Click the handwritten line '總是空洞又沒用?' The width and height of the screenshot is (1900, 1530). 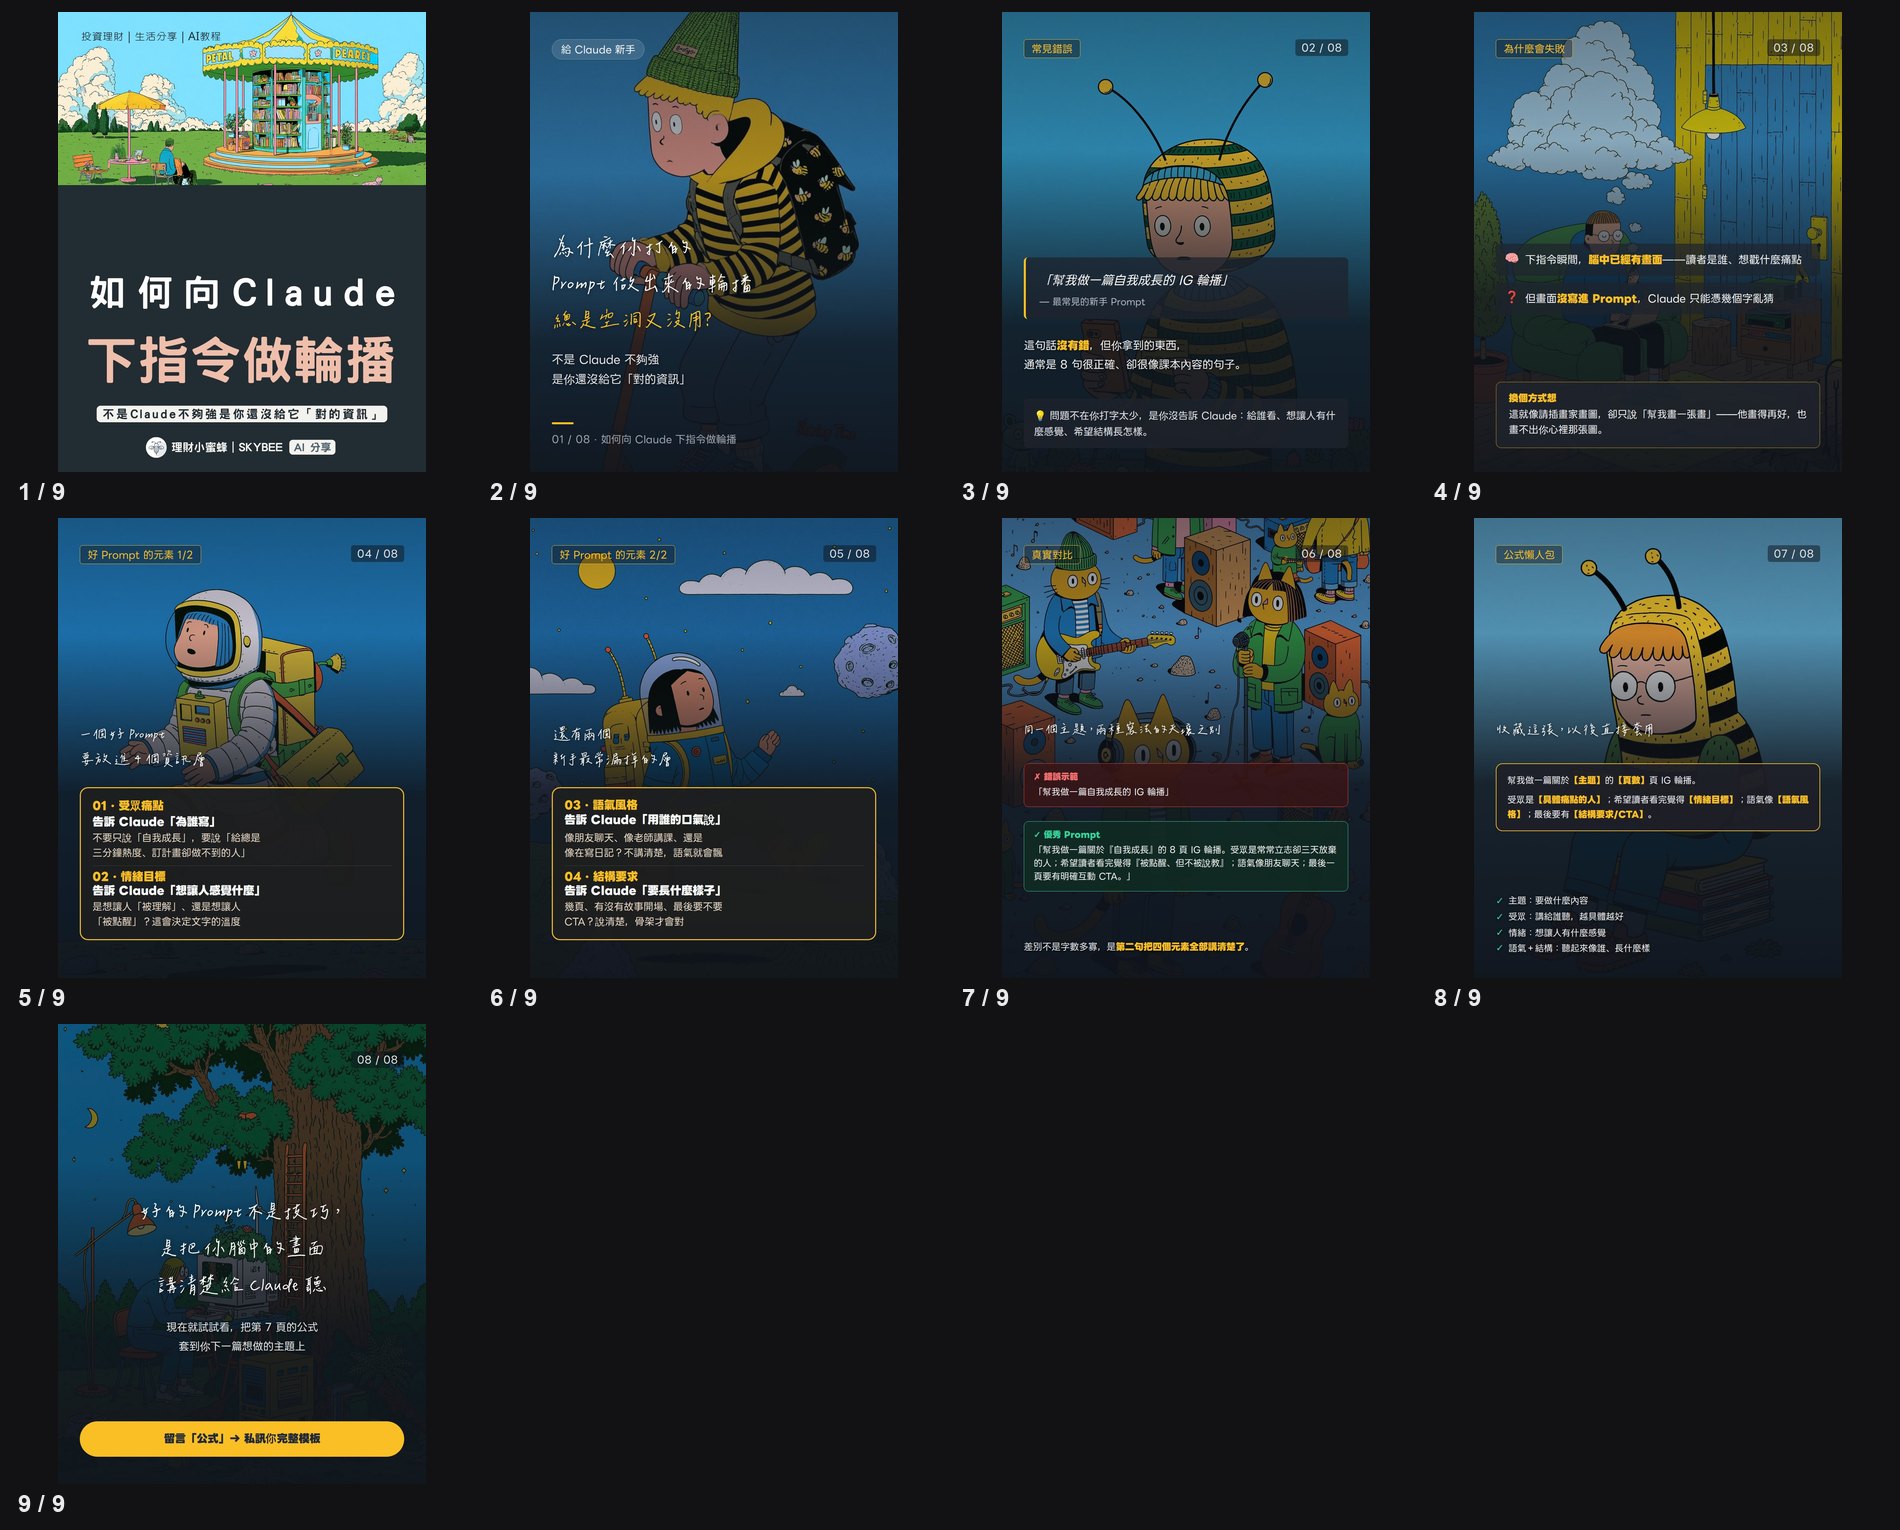coord(633,319)
